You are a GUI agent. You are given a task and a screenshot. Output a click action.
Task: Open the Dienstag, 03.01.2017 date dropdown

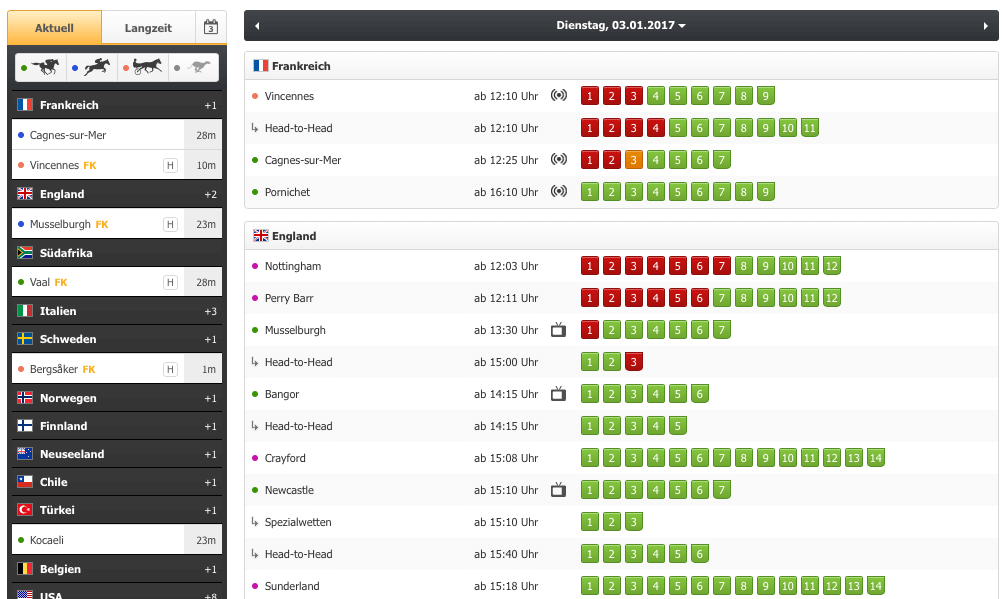tap(621, 26)
